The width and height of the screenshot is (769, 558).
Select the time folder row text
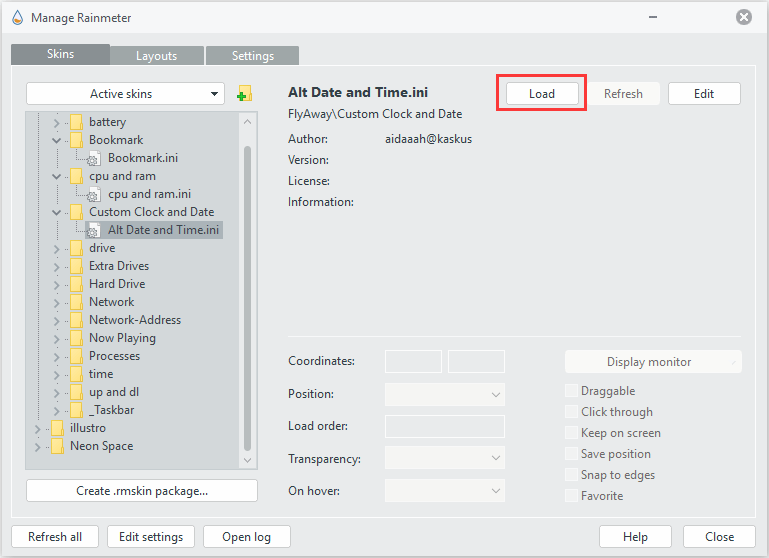[x=101, y=374]
